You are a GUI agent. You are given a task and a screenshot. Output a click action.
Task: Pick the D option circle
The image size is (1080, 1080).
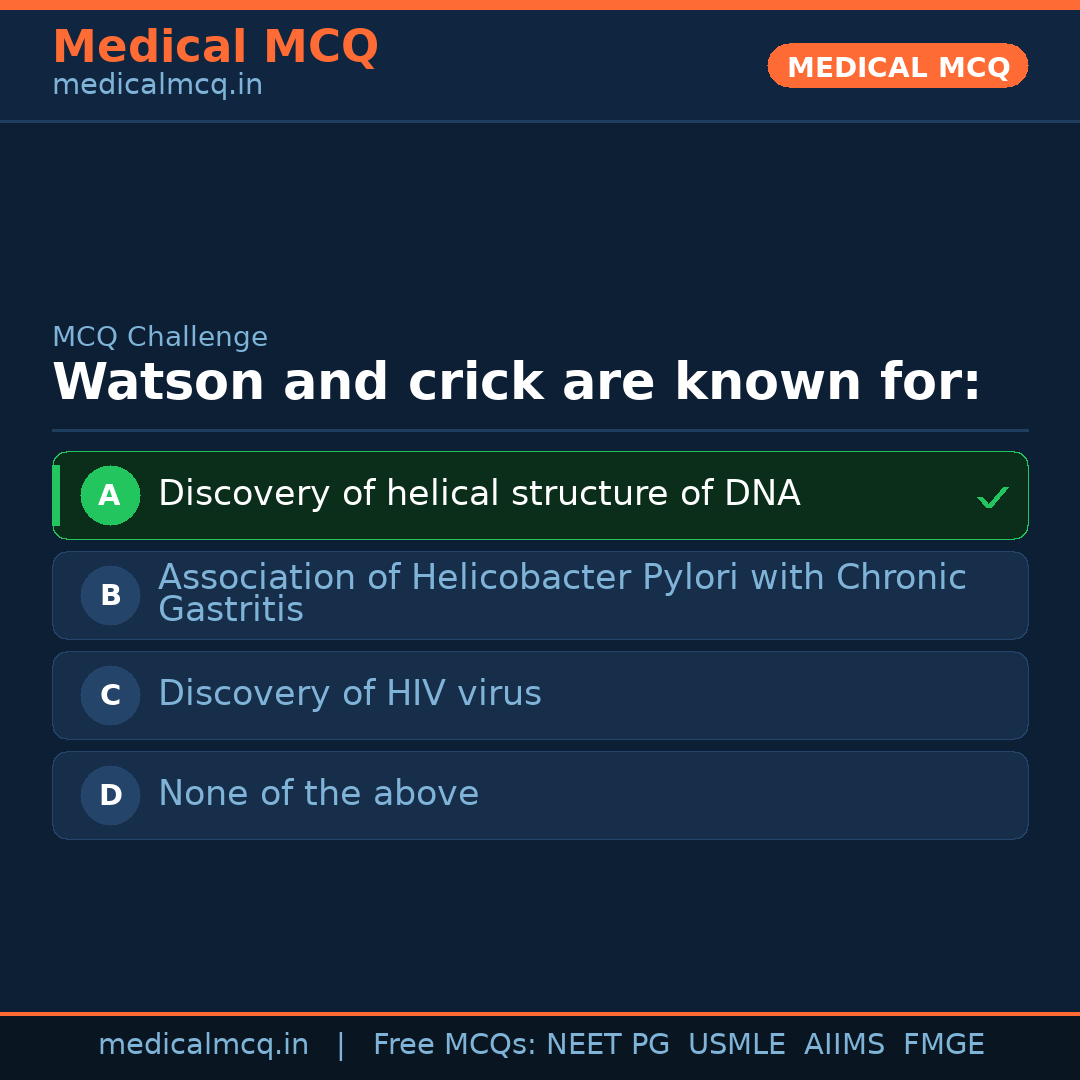coord(110,795)
